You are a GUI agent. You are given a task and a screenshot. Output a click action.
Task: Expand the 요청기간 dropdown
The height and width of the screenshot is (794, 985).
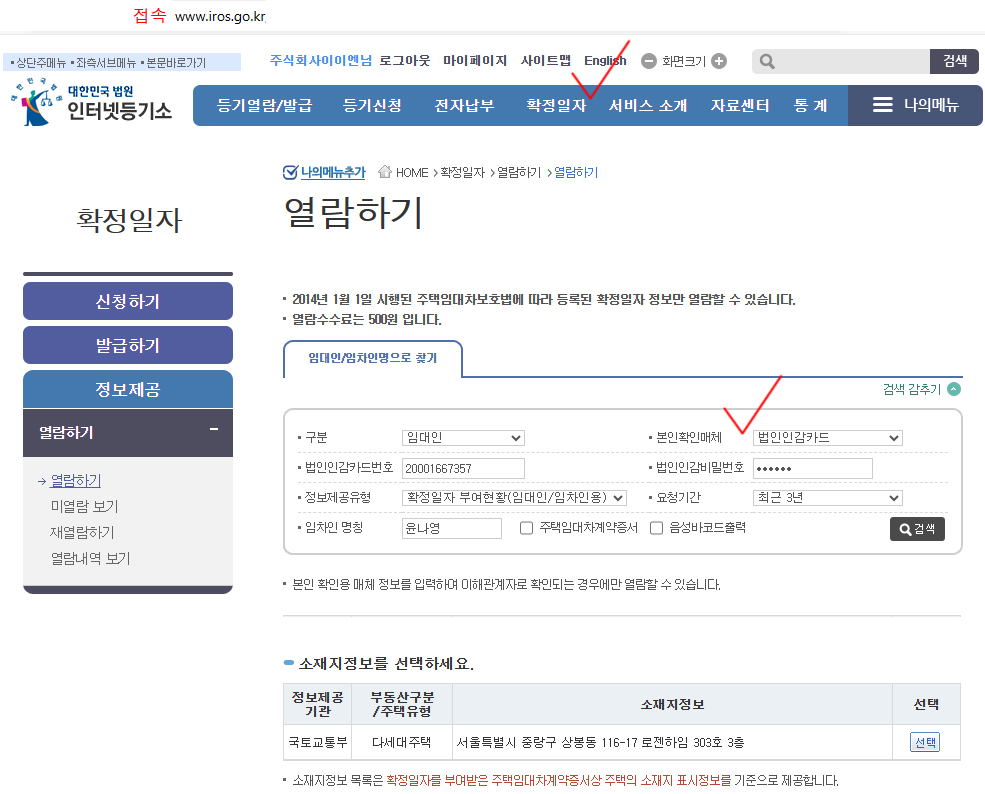click(x=827, y=498)
